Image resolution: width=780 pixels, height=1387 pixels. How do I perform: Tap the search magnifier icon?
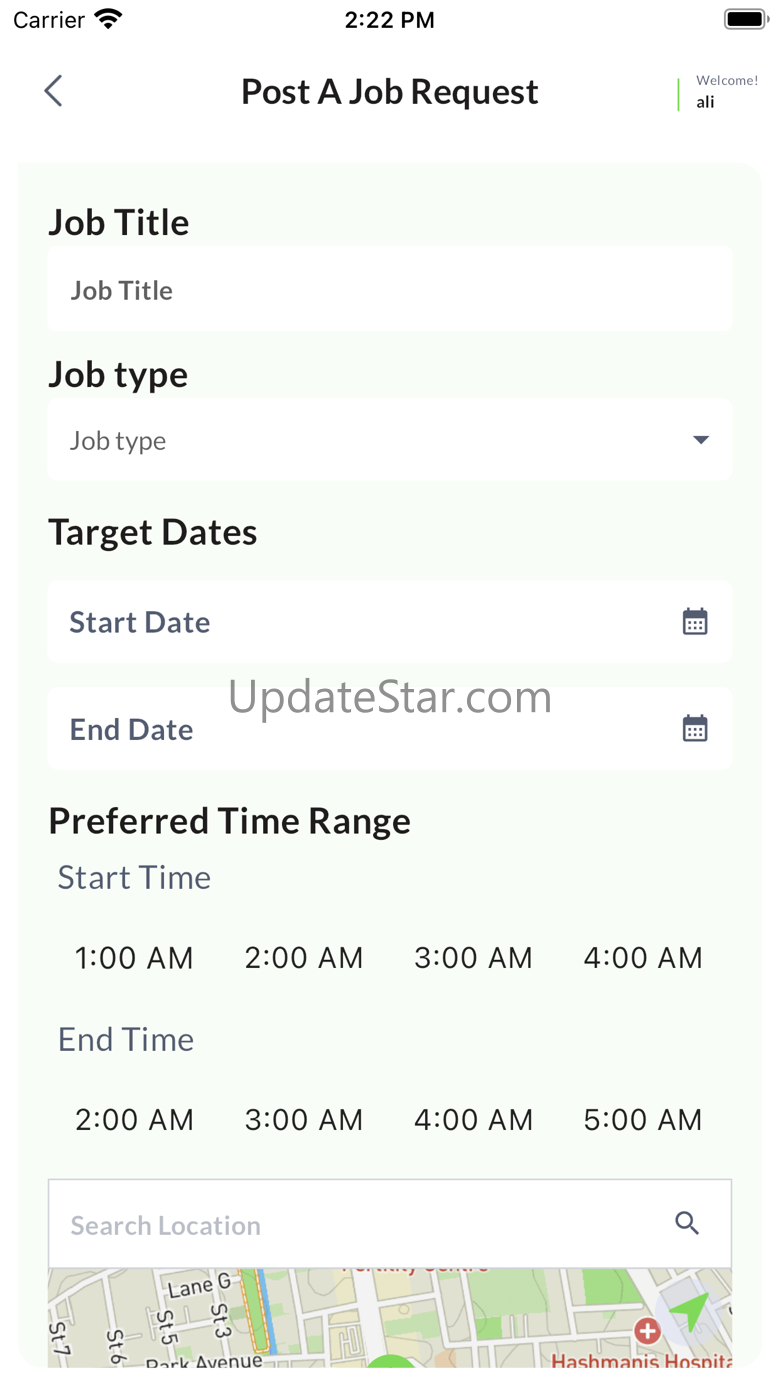click(687, 1223)
